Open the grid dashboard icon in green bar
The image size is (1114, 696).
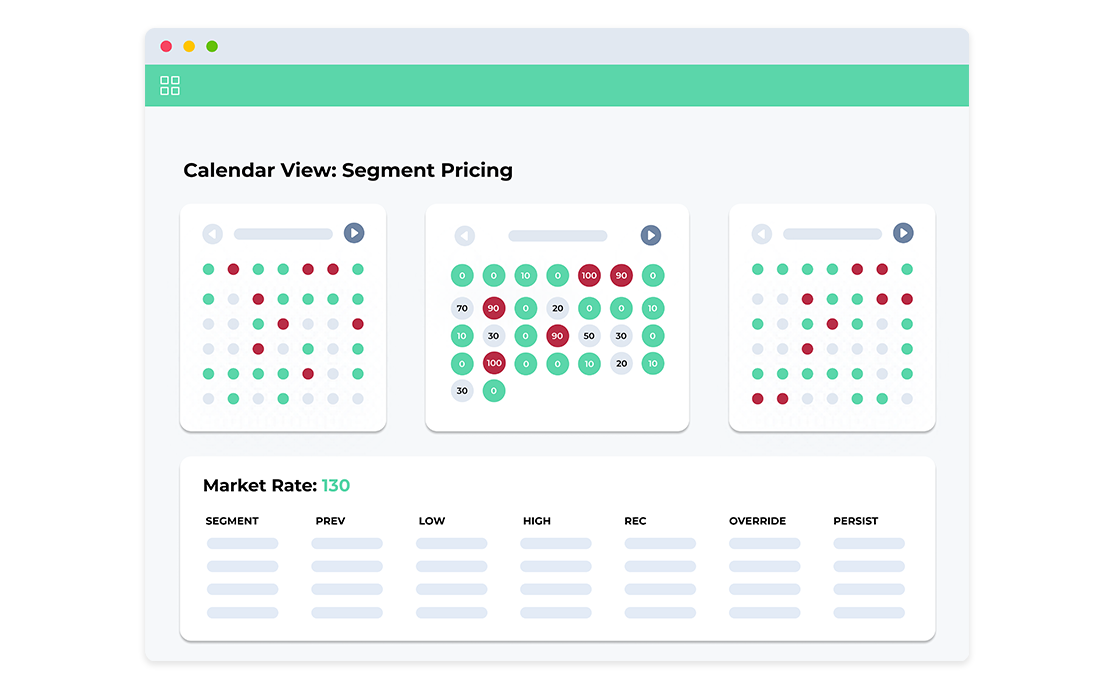(x=170, y=86)
